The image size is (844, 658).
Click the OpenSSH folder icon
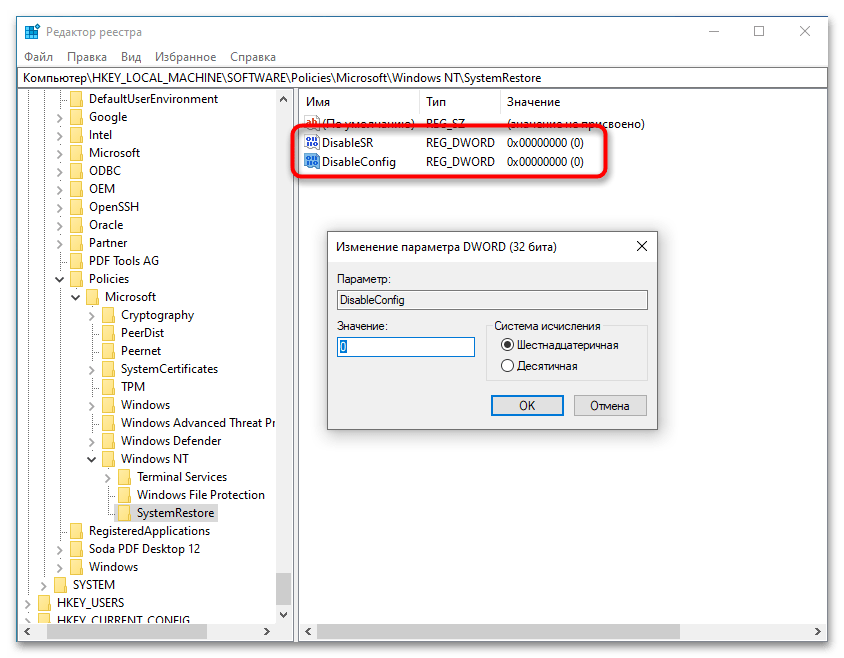(77, 207)
